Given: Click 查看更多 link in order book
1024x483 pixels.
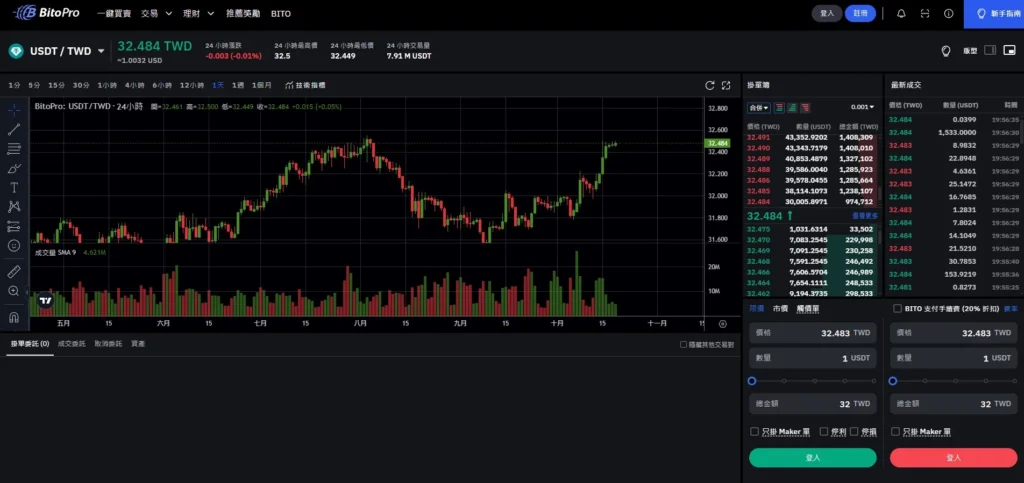Looking at the screenshot, I should click(865, 216).
